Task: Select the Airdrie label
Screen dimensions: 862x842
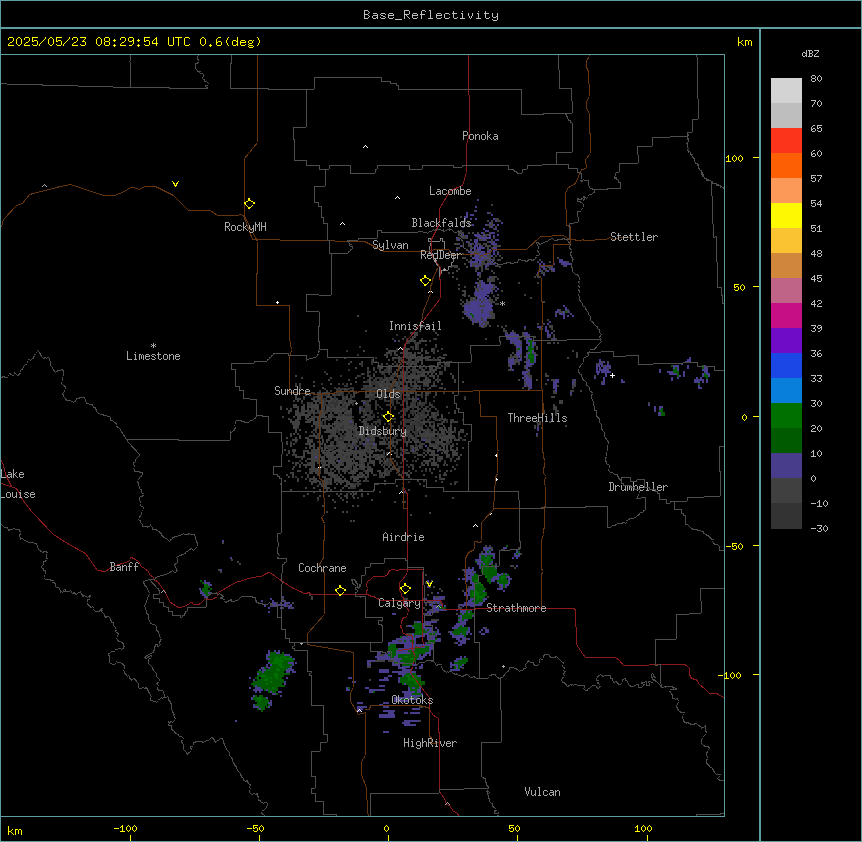Action: (403, 537)
